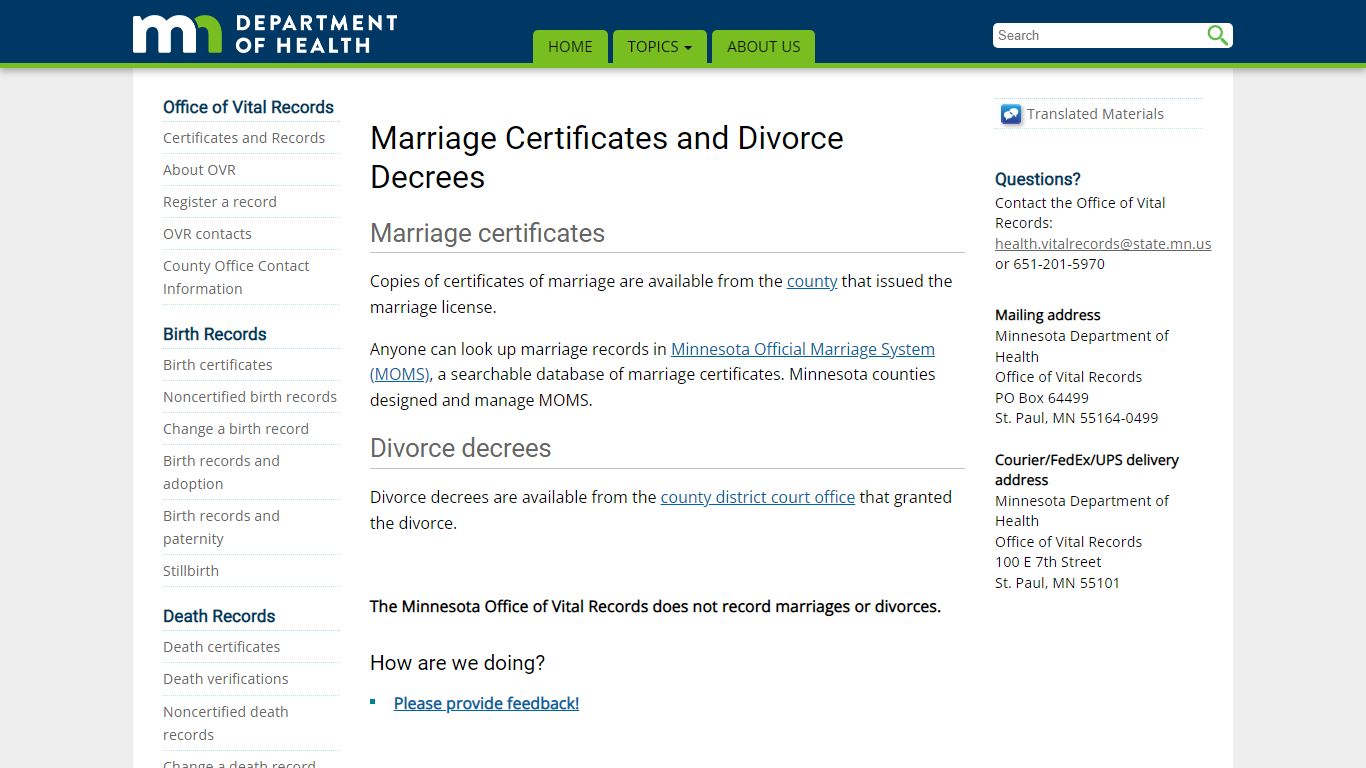Click phone number 651-201-5970 text
Image resolution: width=1366 pixels, height=768 pixels.
tap(1059, 264)
